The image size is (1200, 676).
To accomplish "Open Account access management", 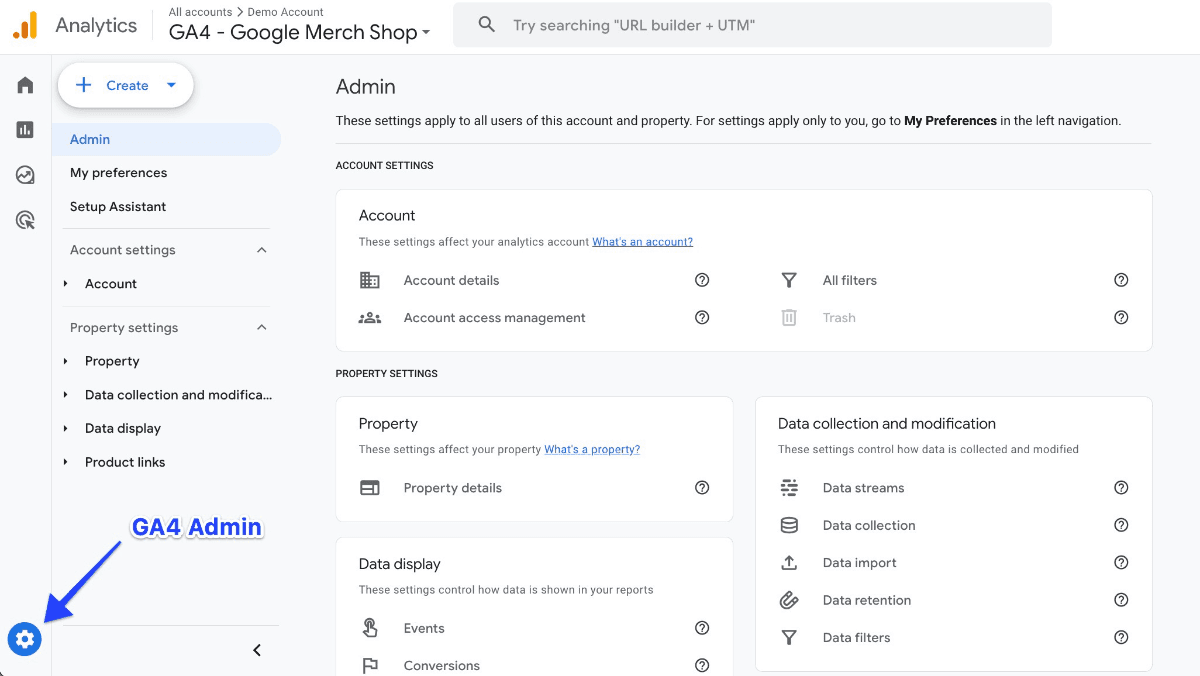I will [x=494, y=318].
